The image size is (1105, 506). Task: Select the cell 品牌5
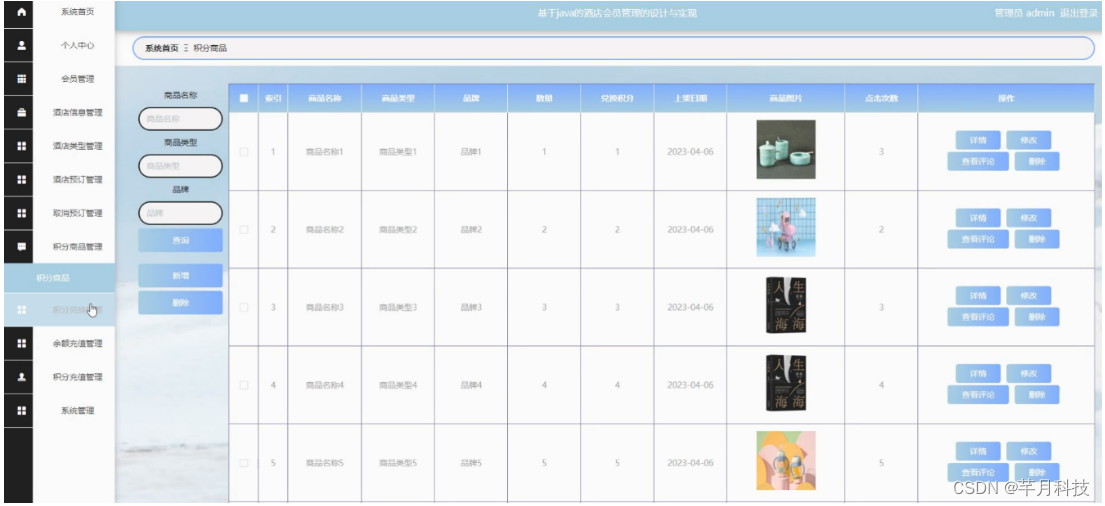(x=471, y=463)
